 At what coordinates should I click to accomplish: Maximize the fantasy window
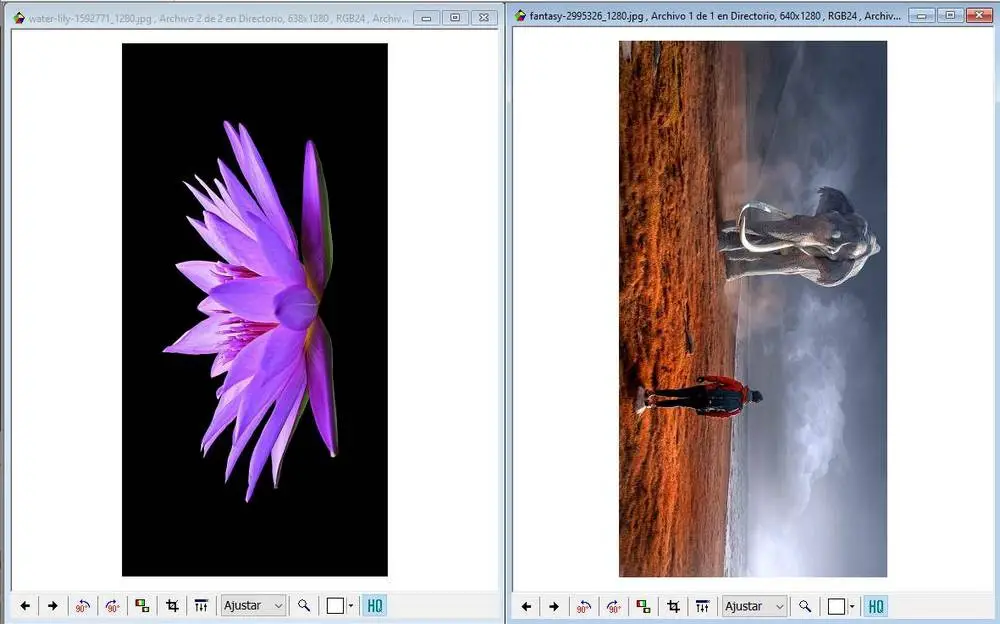950,15
